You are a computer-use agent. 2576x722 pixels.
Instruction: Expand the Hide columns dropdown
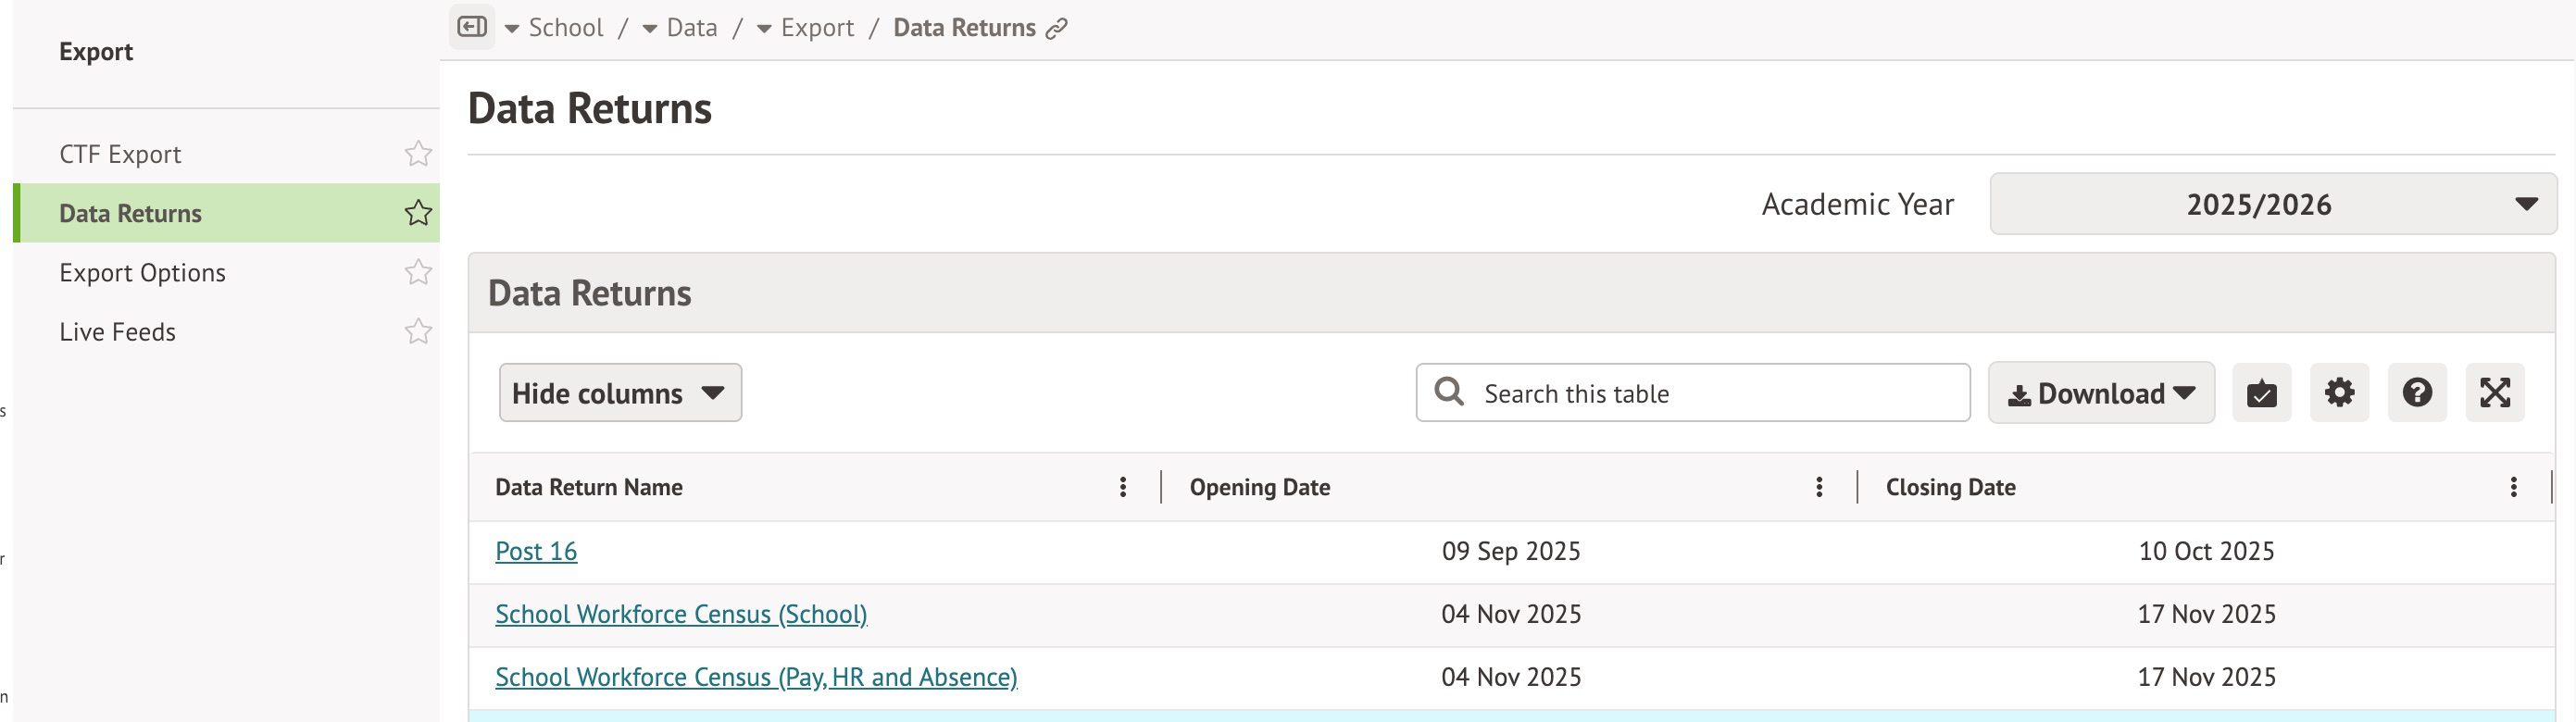click(620, 393)
